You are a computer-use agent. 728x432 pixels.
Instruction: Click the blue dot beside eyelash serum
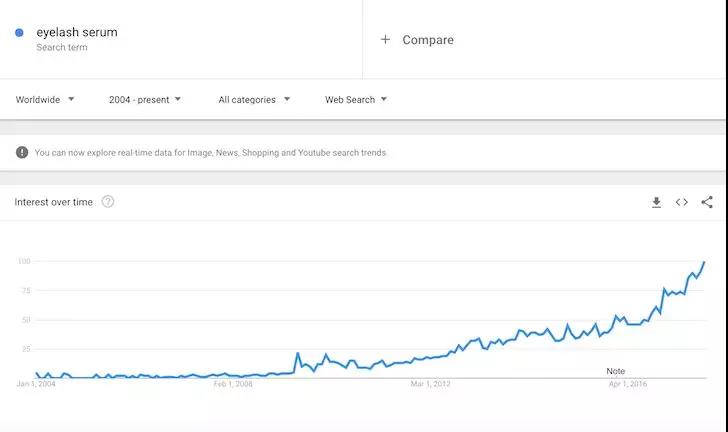(19, 33)
